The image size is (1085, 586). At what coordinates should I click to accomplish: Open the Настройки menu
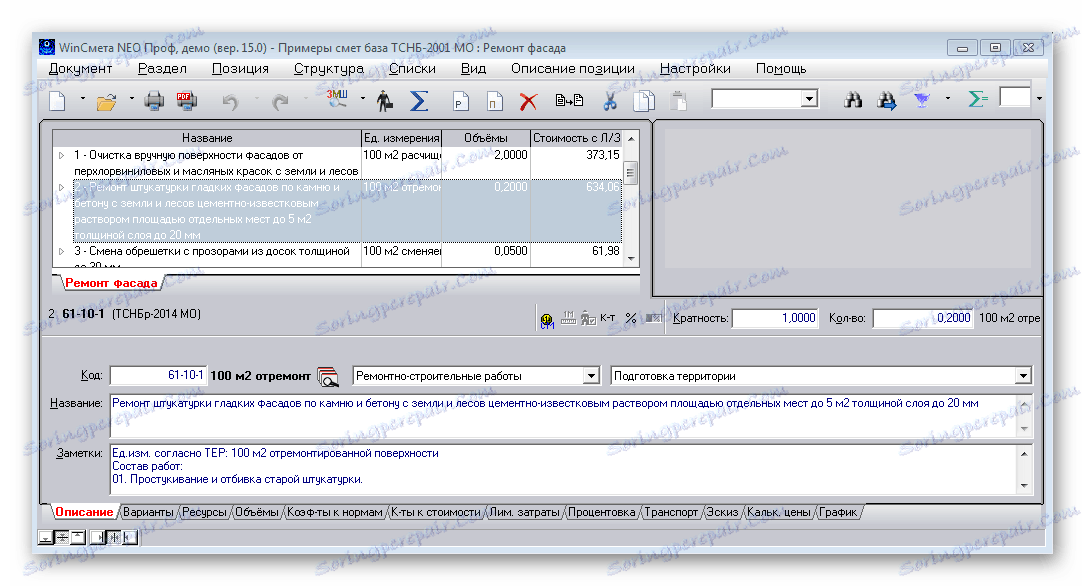click(695, 68)
